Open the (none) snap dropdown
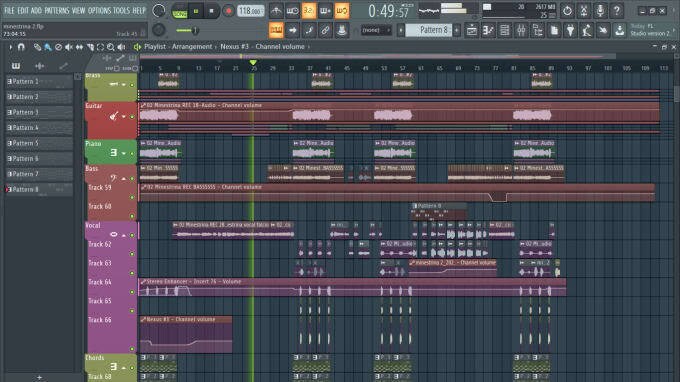680x382 pixels. coord(376,30)
